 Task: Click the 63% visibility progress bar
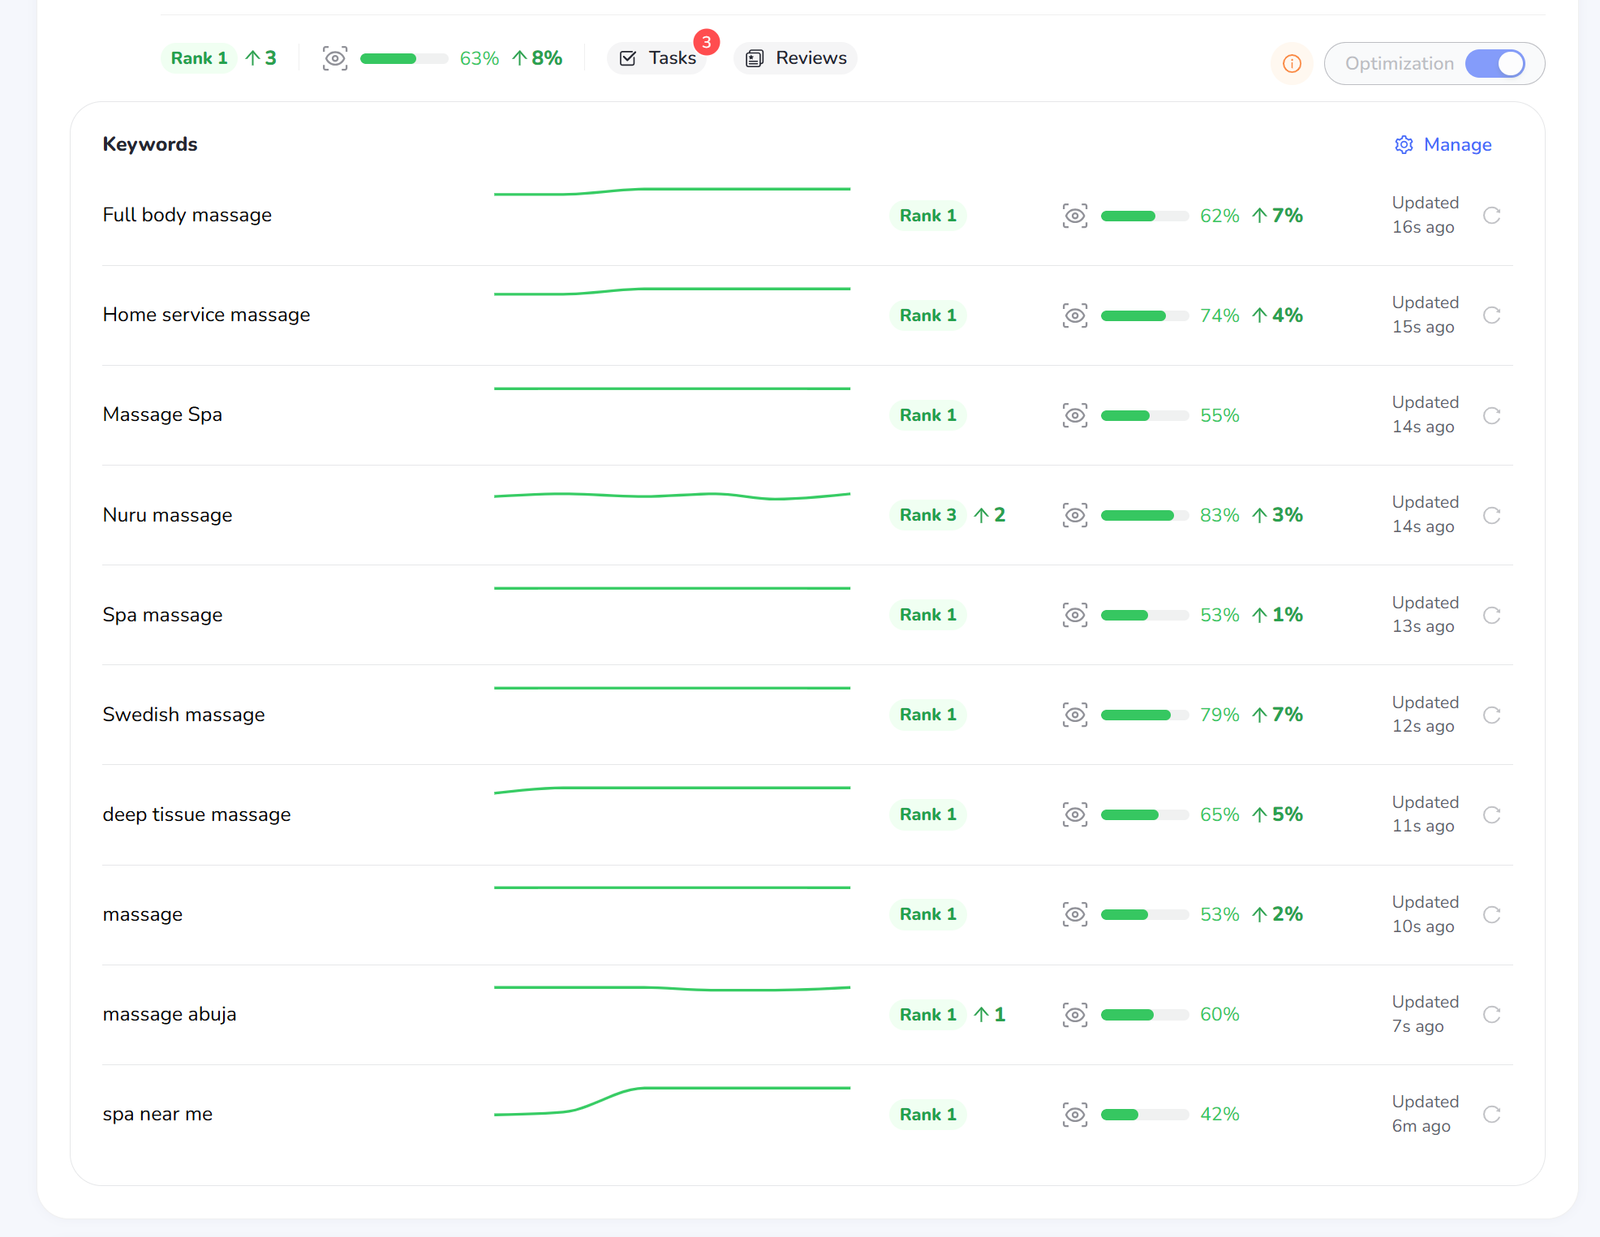(x=404, y=59)
